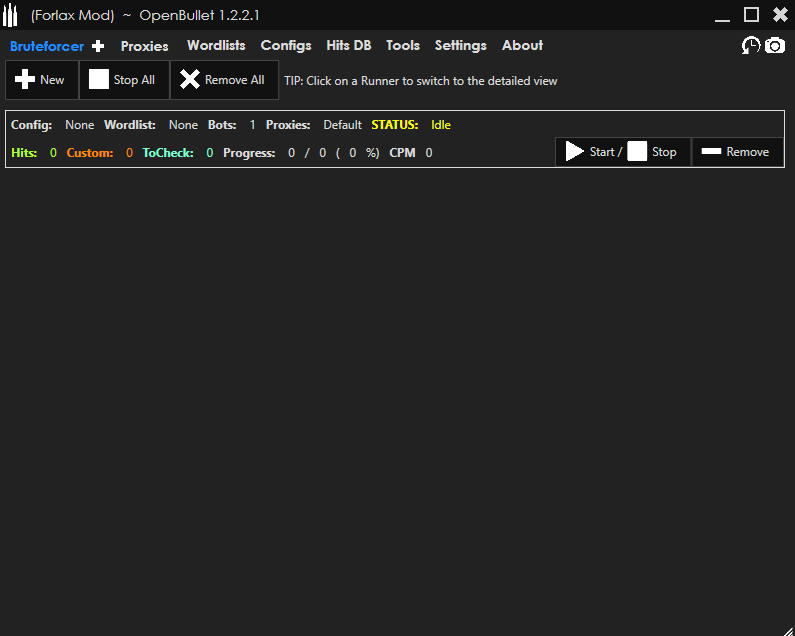Viewport: 795px width, 636px height.
Task: Open the Bruteforcer tab
Action: coord(47,46)
